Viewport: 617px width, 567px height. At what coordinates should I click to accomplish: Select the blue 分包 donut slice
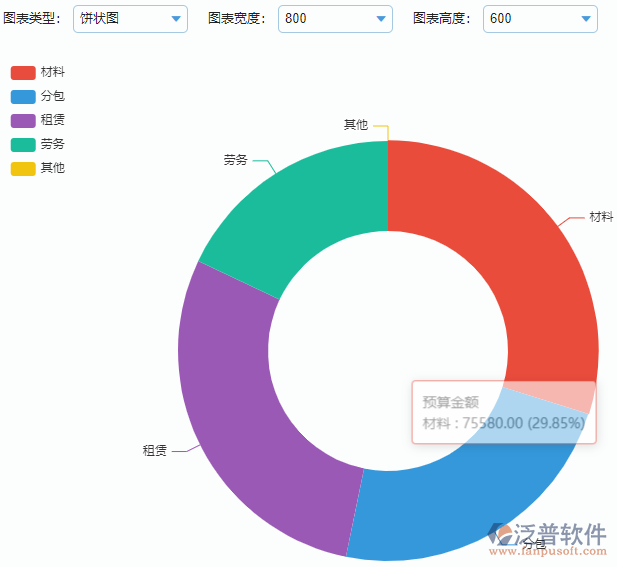[x=450, y=510]
